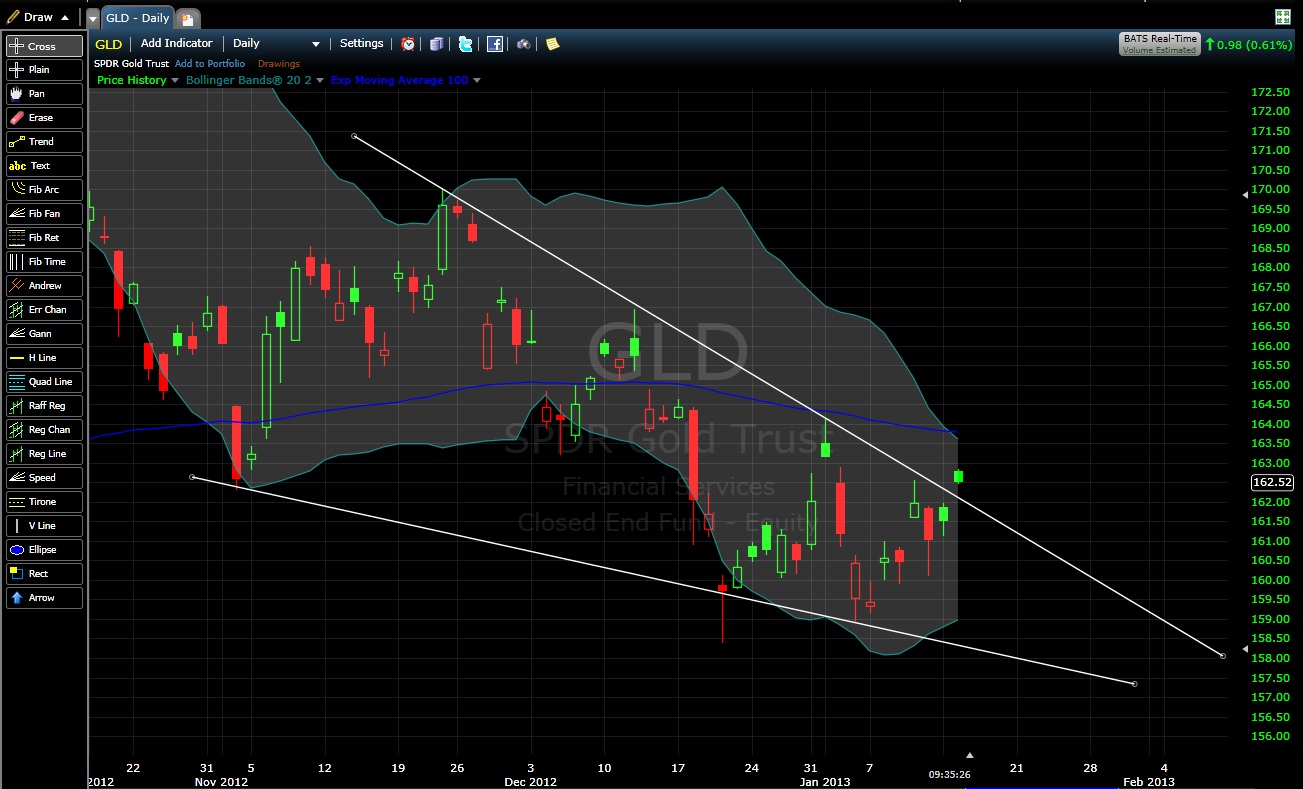Screen dimensions: 1303x789
Task: Select the Ellipse drawing tool
Action: 43,550
